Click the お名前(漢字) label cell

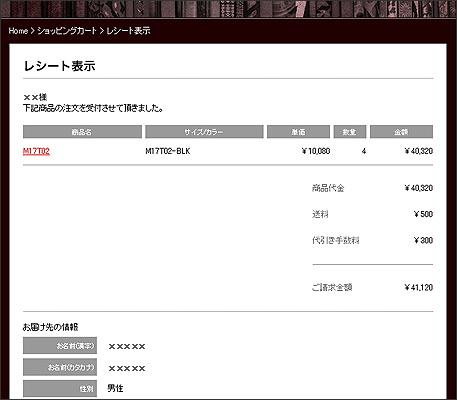[60, 345]
